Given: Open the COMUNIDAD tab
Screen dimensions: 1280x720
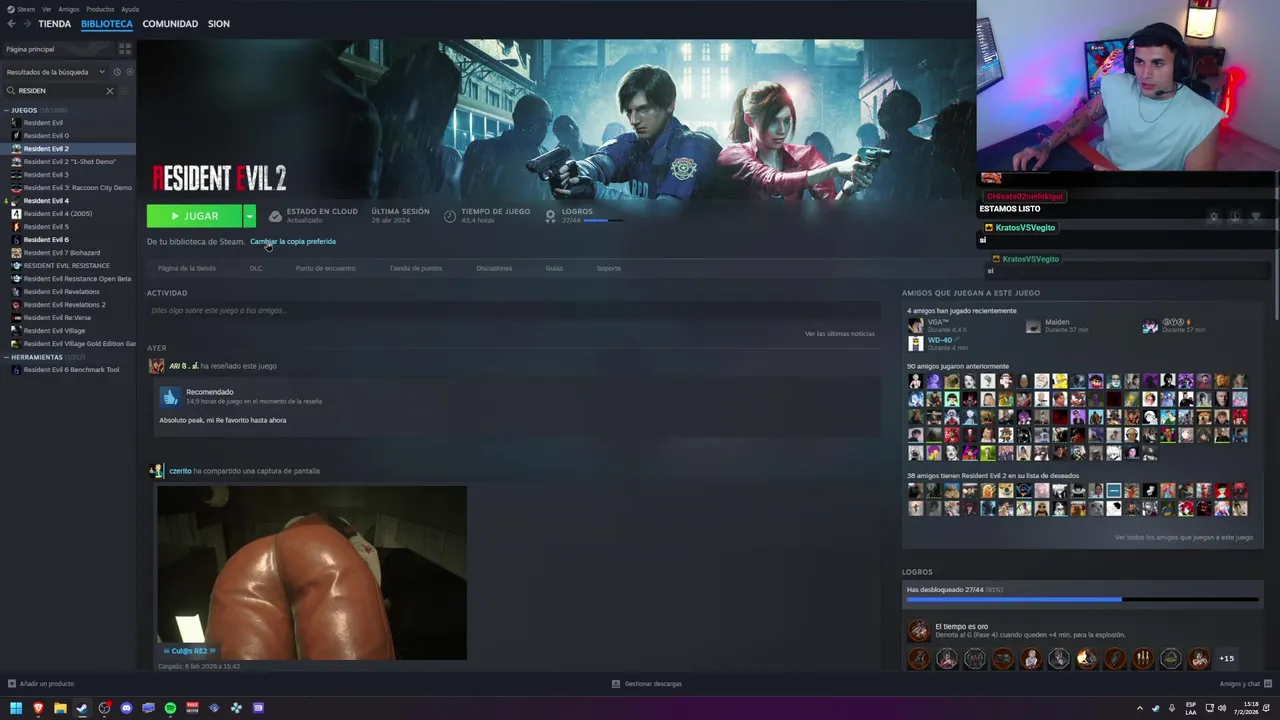Looking at the screenshot, I should pos(170,24).
